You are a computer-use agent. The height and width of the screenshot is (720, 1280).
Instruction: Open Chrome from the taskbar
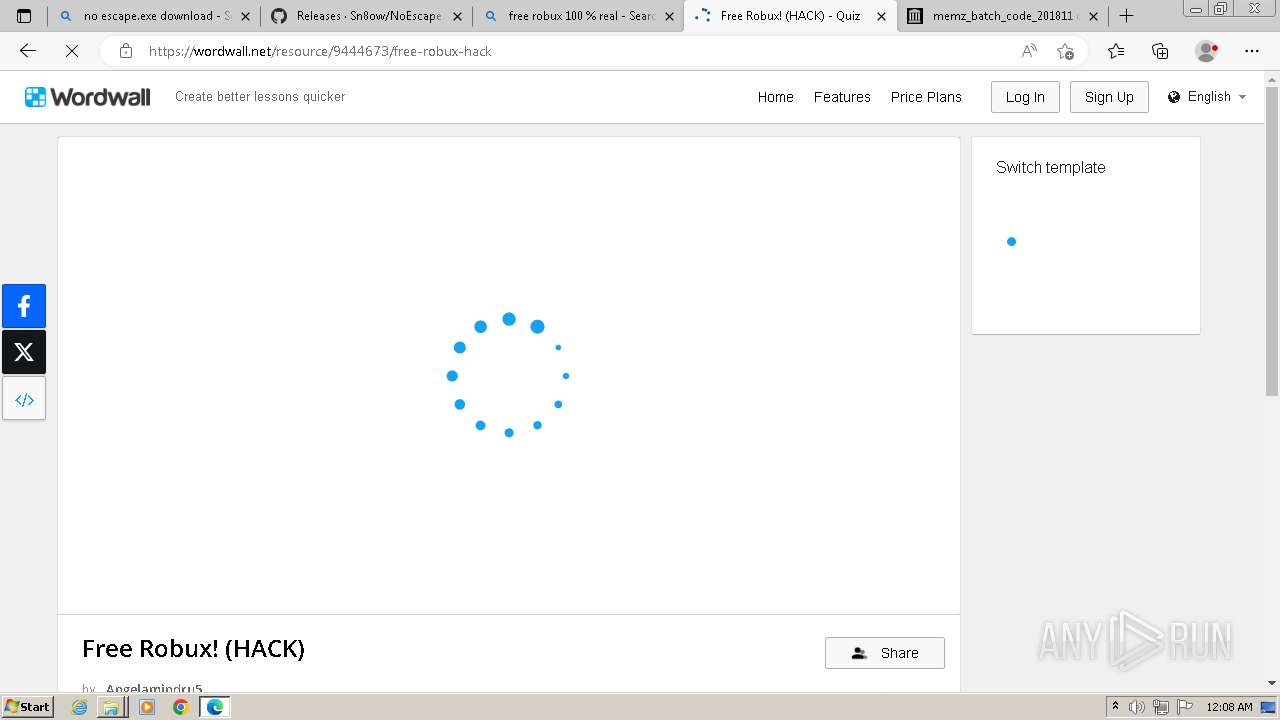pyautogui.click(x=180, y=707)
